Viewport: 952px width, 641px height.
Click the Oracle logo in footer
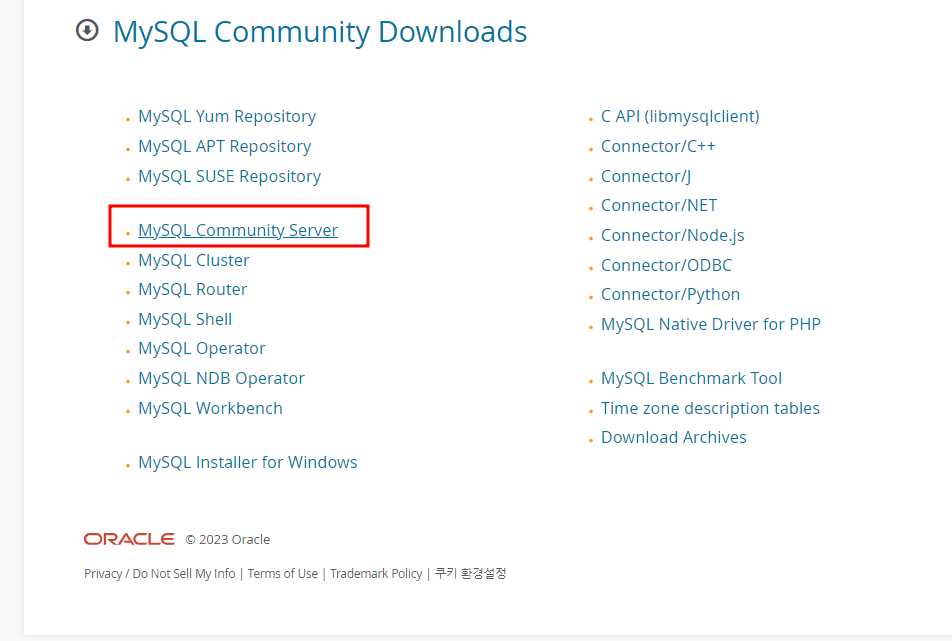(x=129, y=539)
